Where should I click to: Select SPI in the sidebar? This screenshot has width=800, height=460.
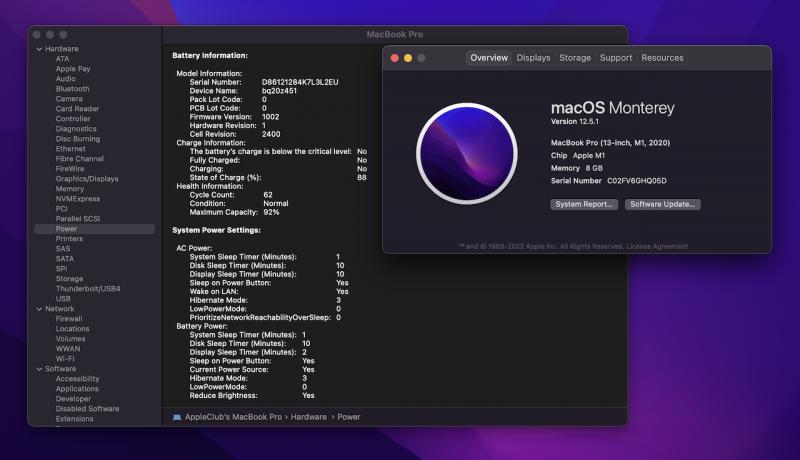61,269
